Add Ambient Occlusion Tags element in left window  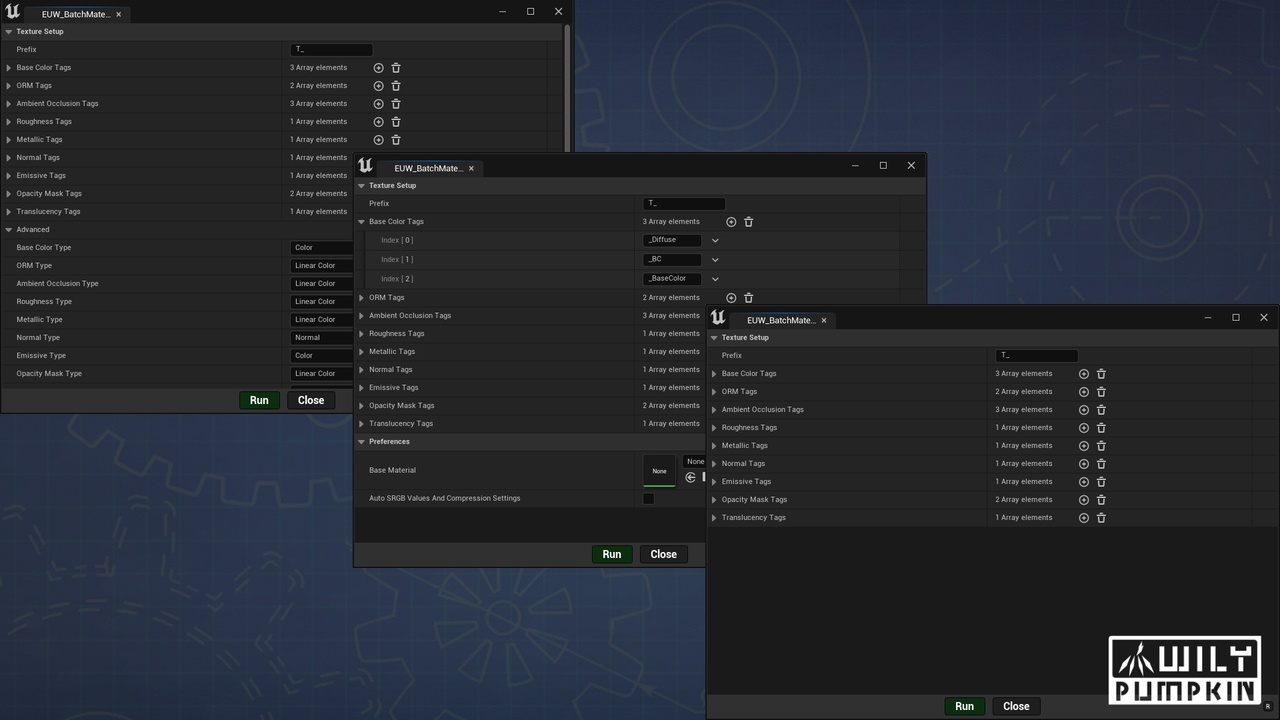click(378, 104)
